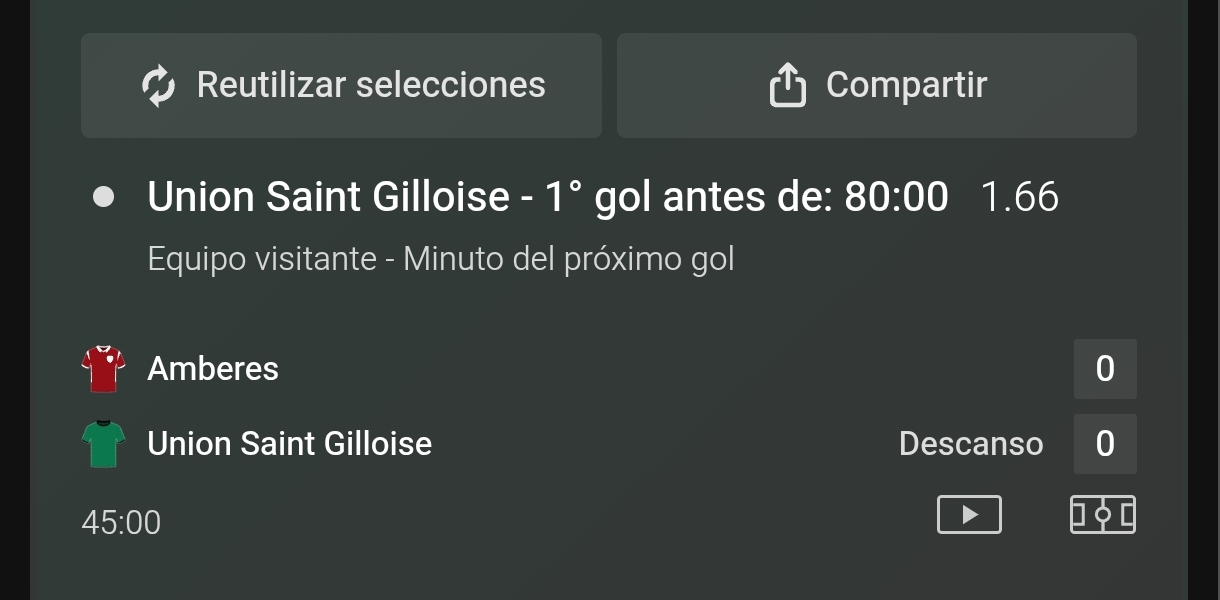1220x600 pixels.
Task: Select the Amberes team name
Action: click(213, 369)
